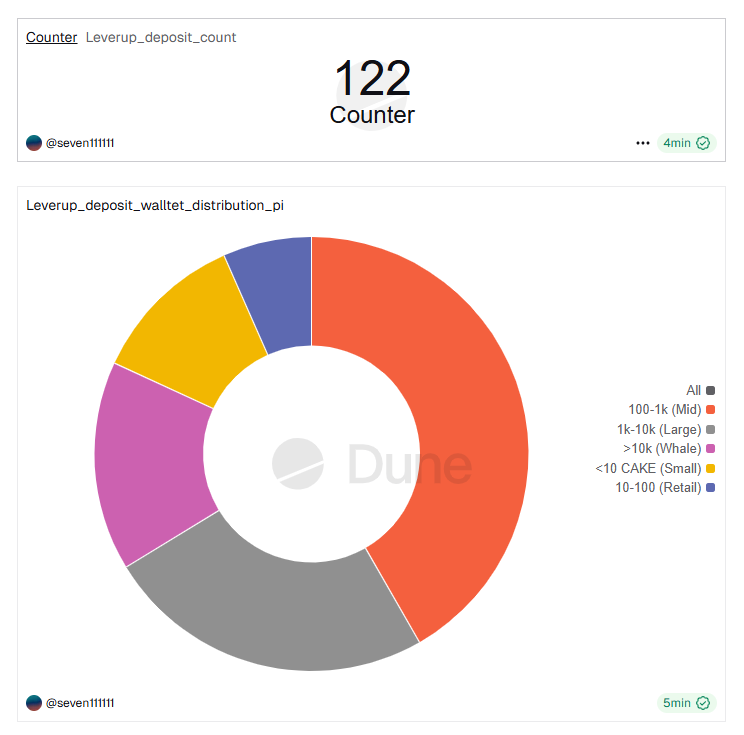The width and height of the screenshot is (744, 735).
Task: Click the author avatar in the pie chart panel
Action: click(x=34, y=703)
